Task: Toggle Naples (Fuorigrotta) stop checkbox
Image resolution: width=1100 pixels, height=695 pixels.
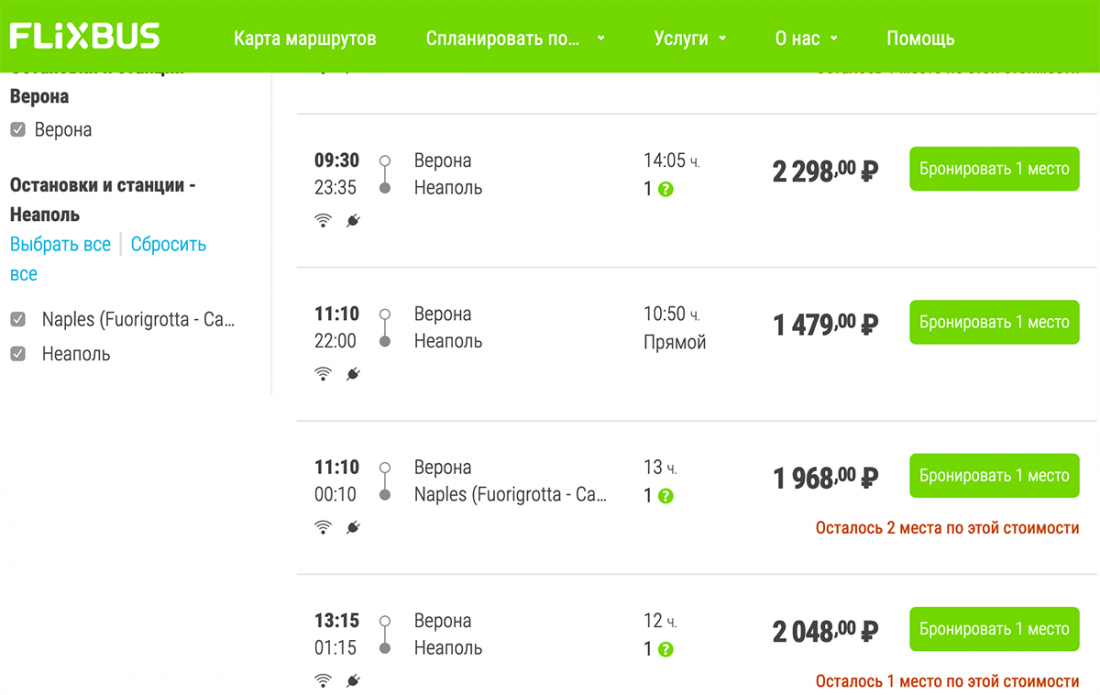Action: (18, 320)
